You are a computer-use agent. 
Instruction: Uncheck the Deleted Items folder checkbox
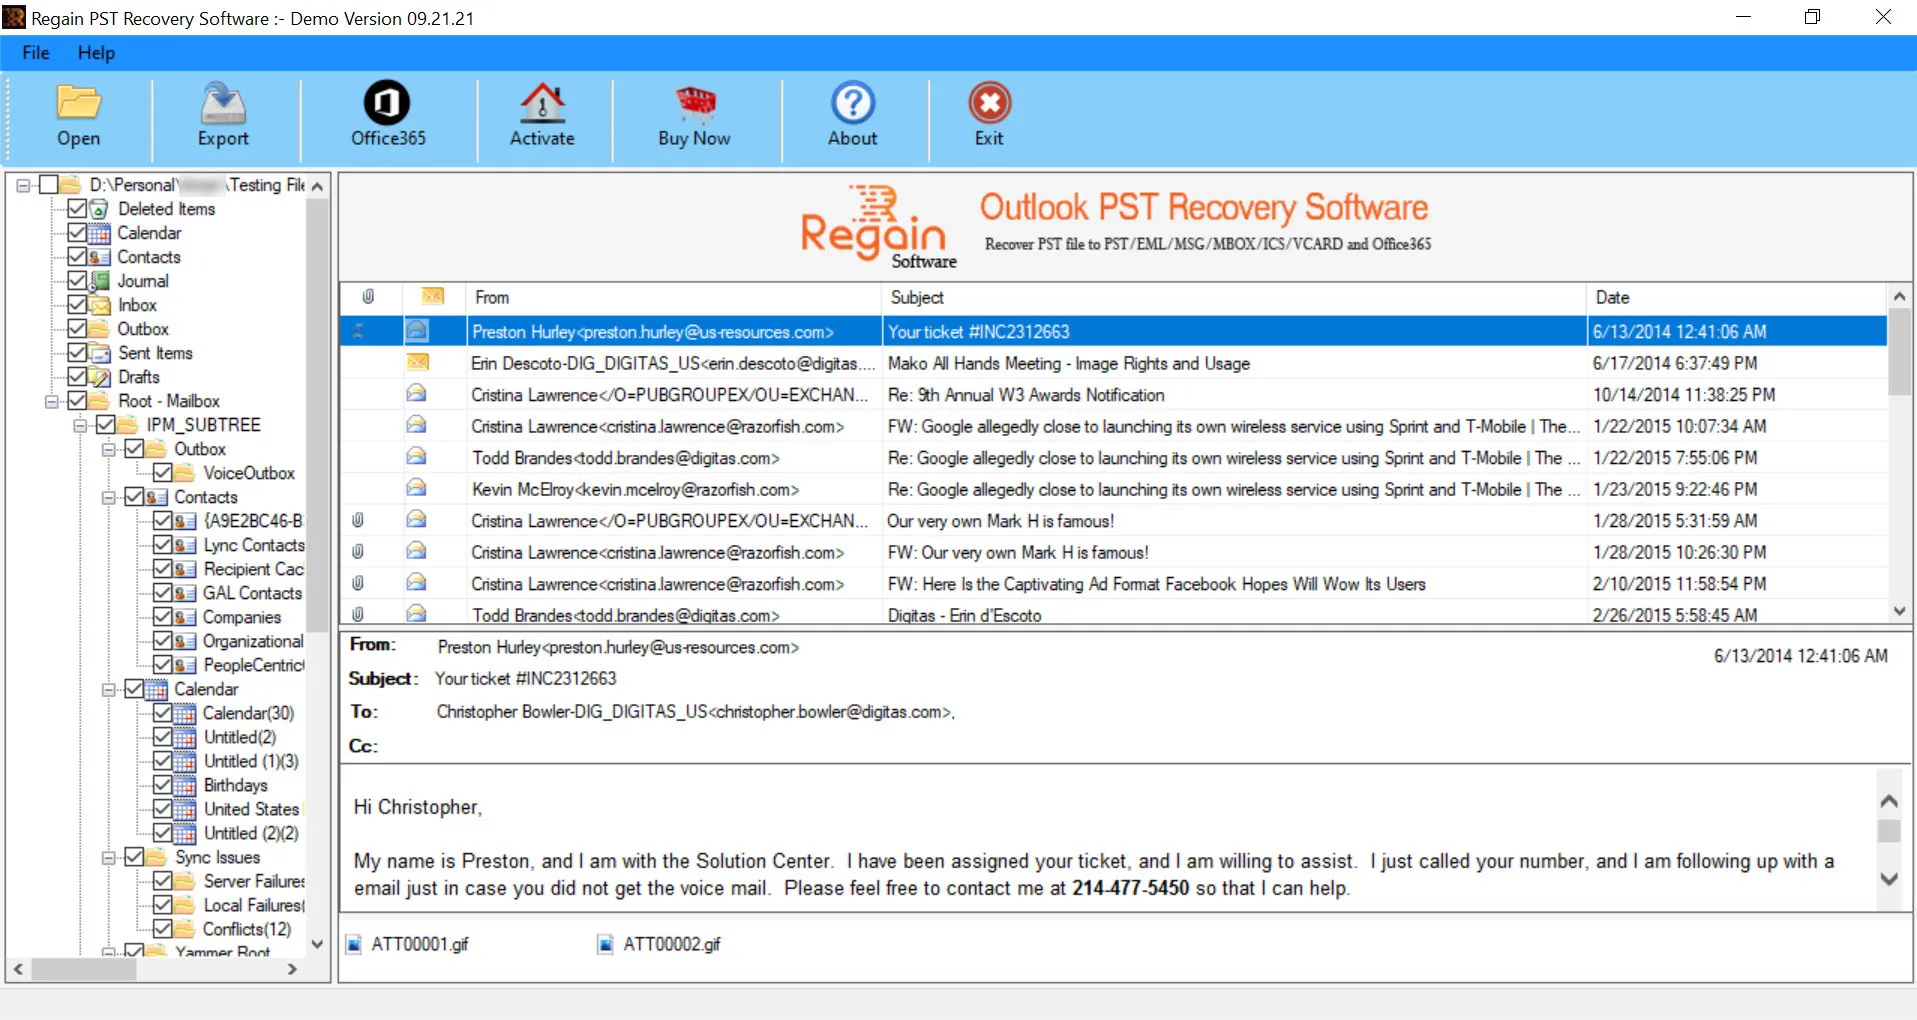point(77,209)
